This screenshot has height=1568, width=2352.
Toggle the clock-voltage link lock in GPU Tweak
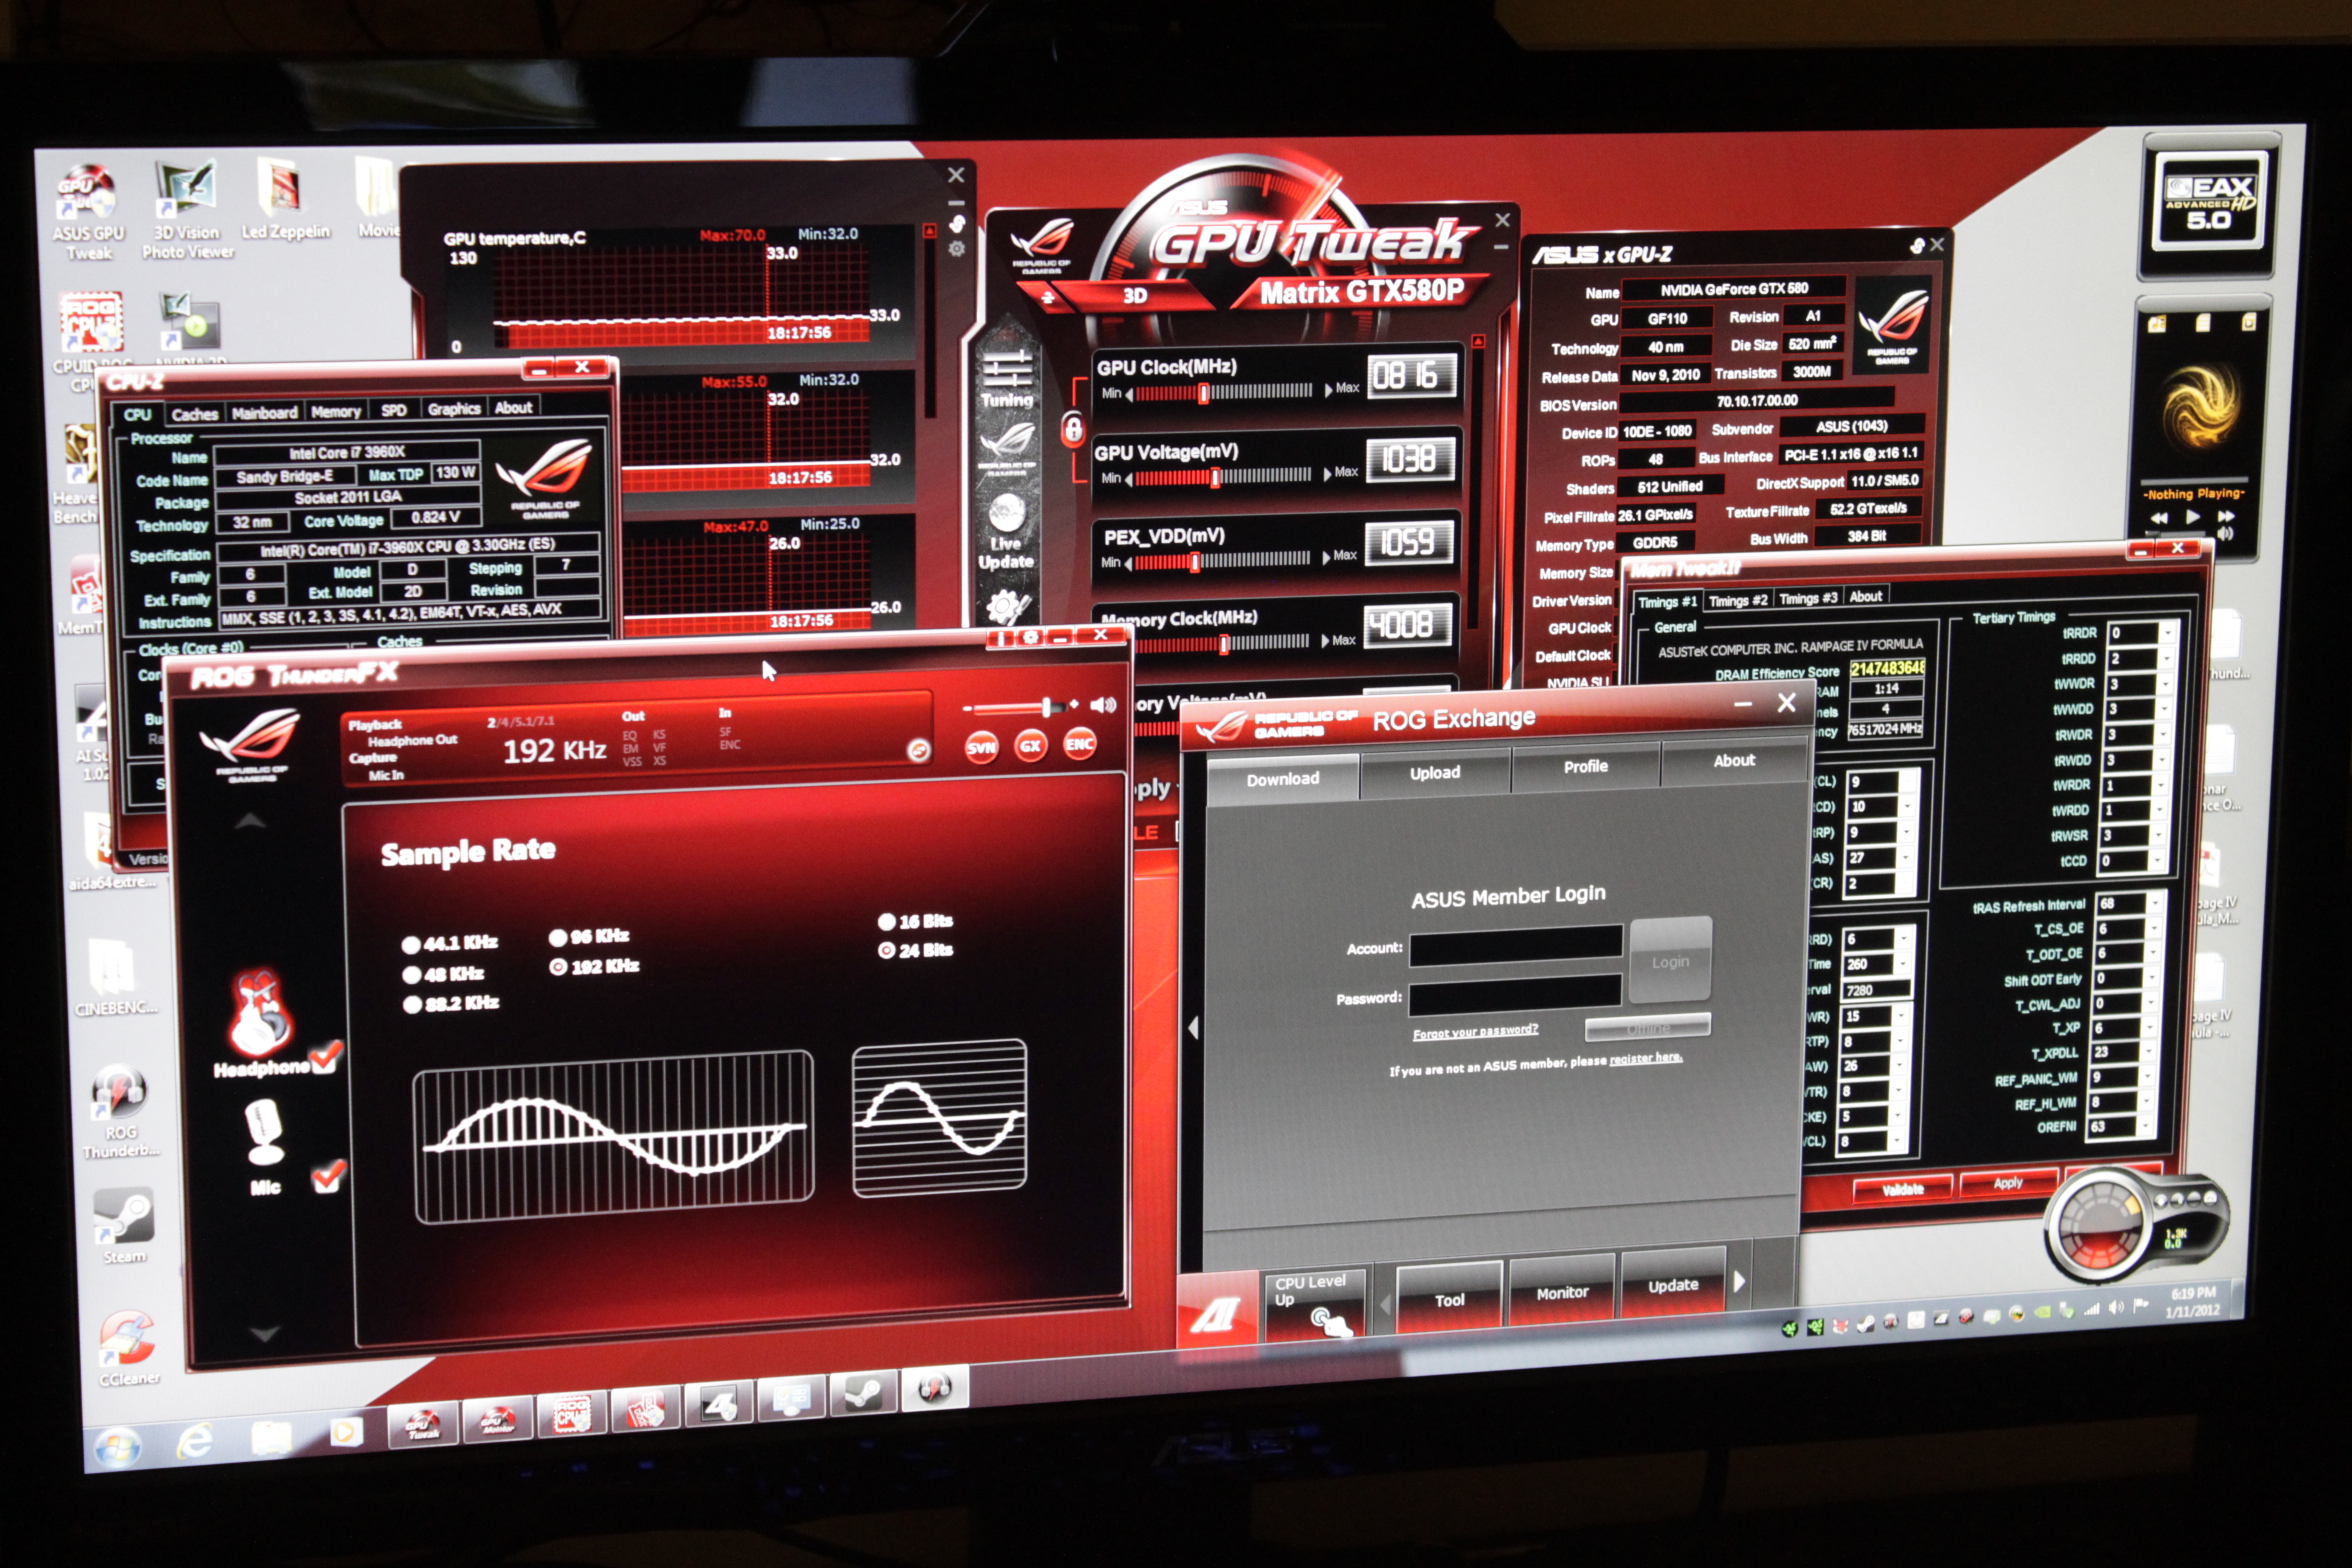[x=1072, y=430]
